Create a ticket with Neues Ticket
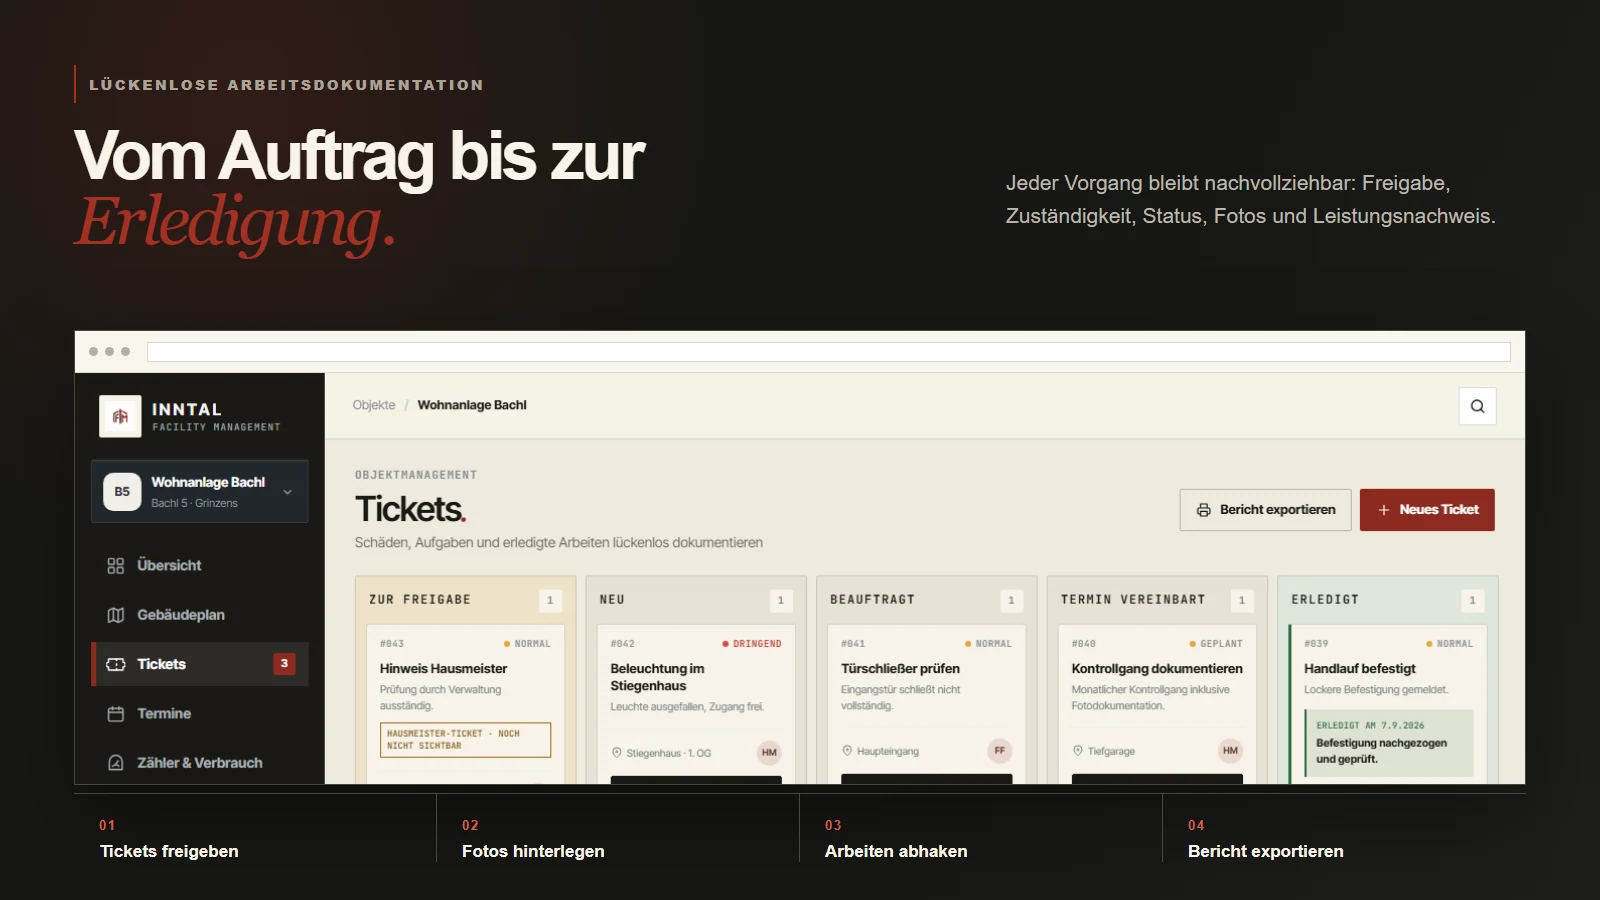The width and height of the screenshot is (1600, 900). pyautogui.click(x=1427, y=510)
